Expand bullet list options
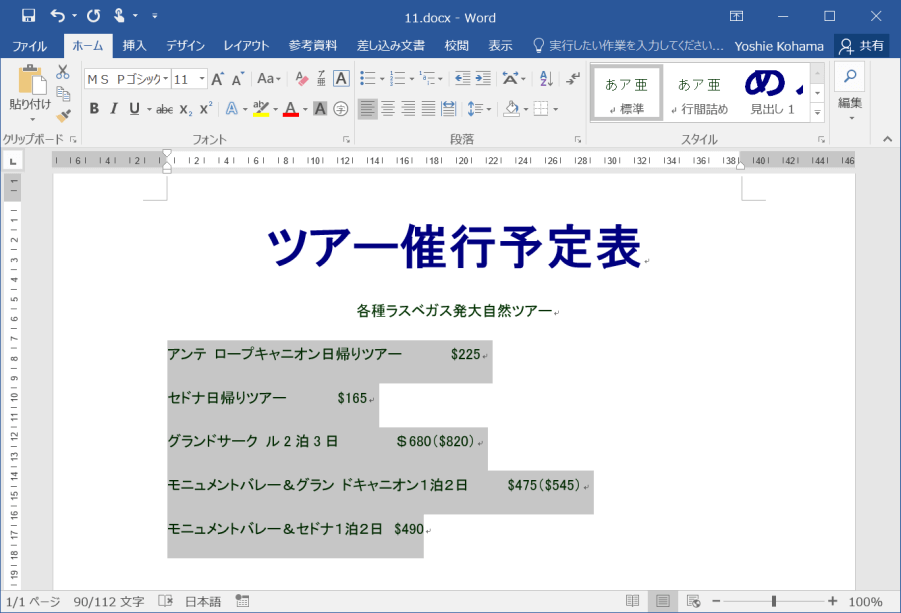Screen dimensions: 901x613 (x=382, y=79)
